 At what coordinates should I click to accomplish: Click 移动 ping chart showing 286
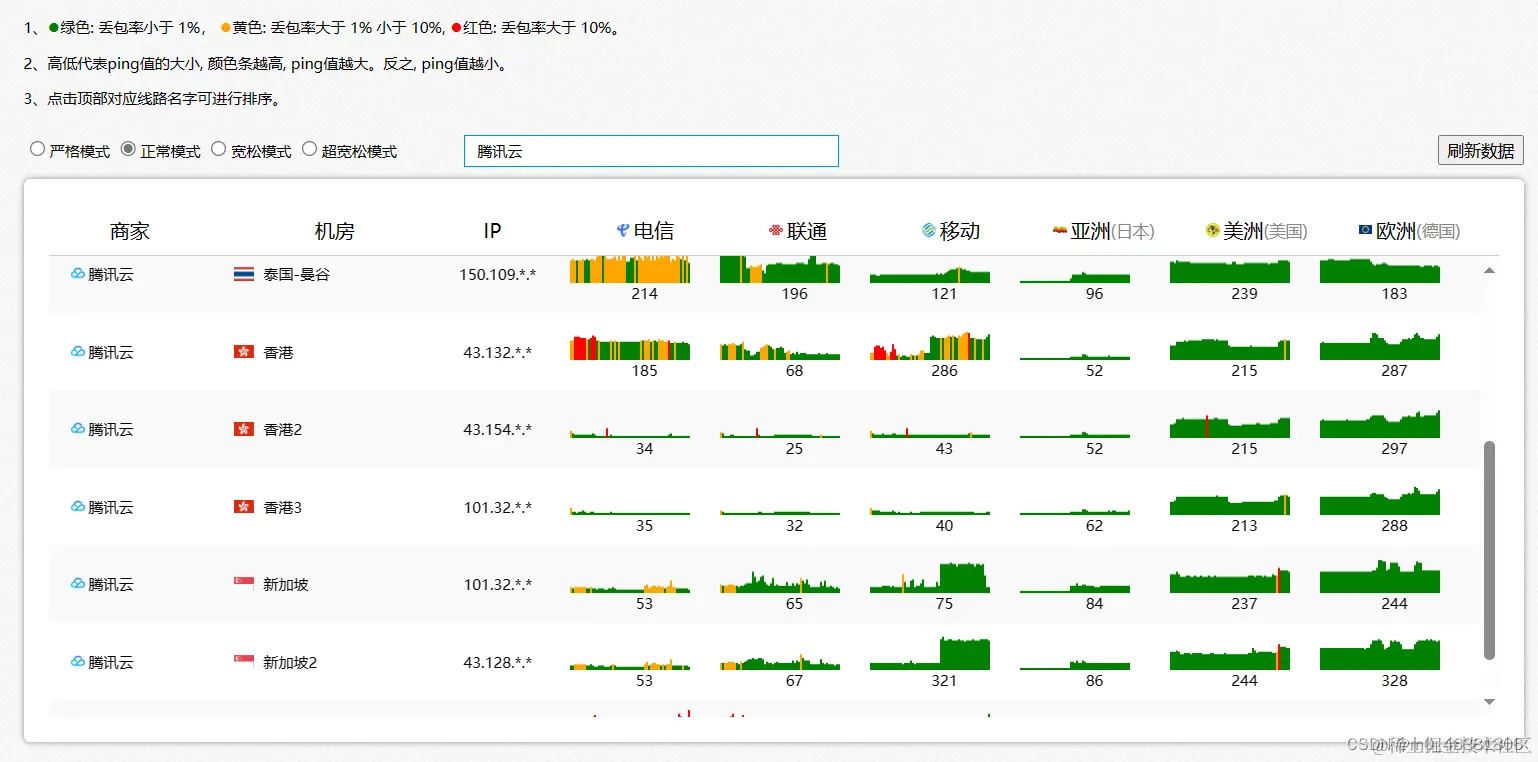coord(930,346)
